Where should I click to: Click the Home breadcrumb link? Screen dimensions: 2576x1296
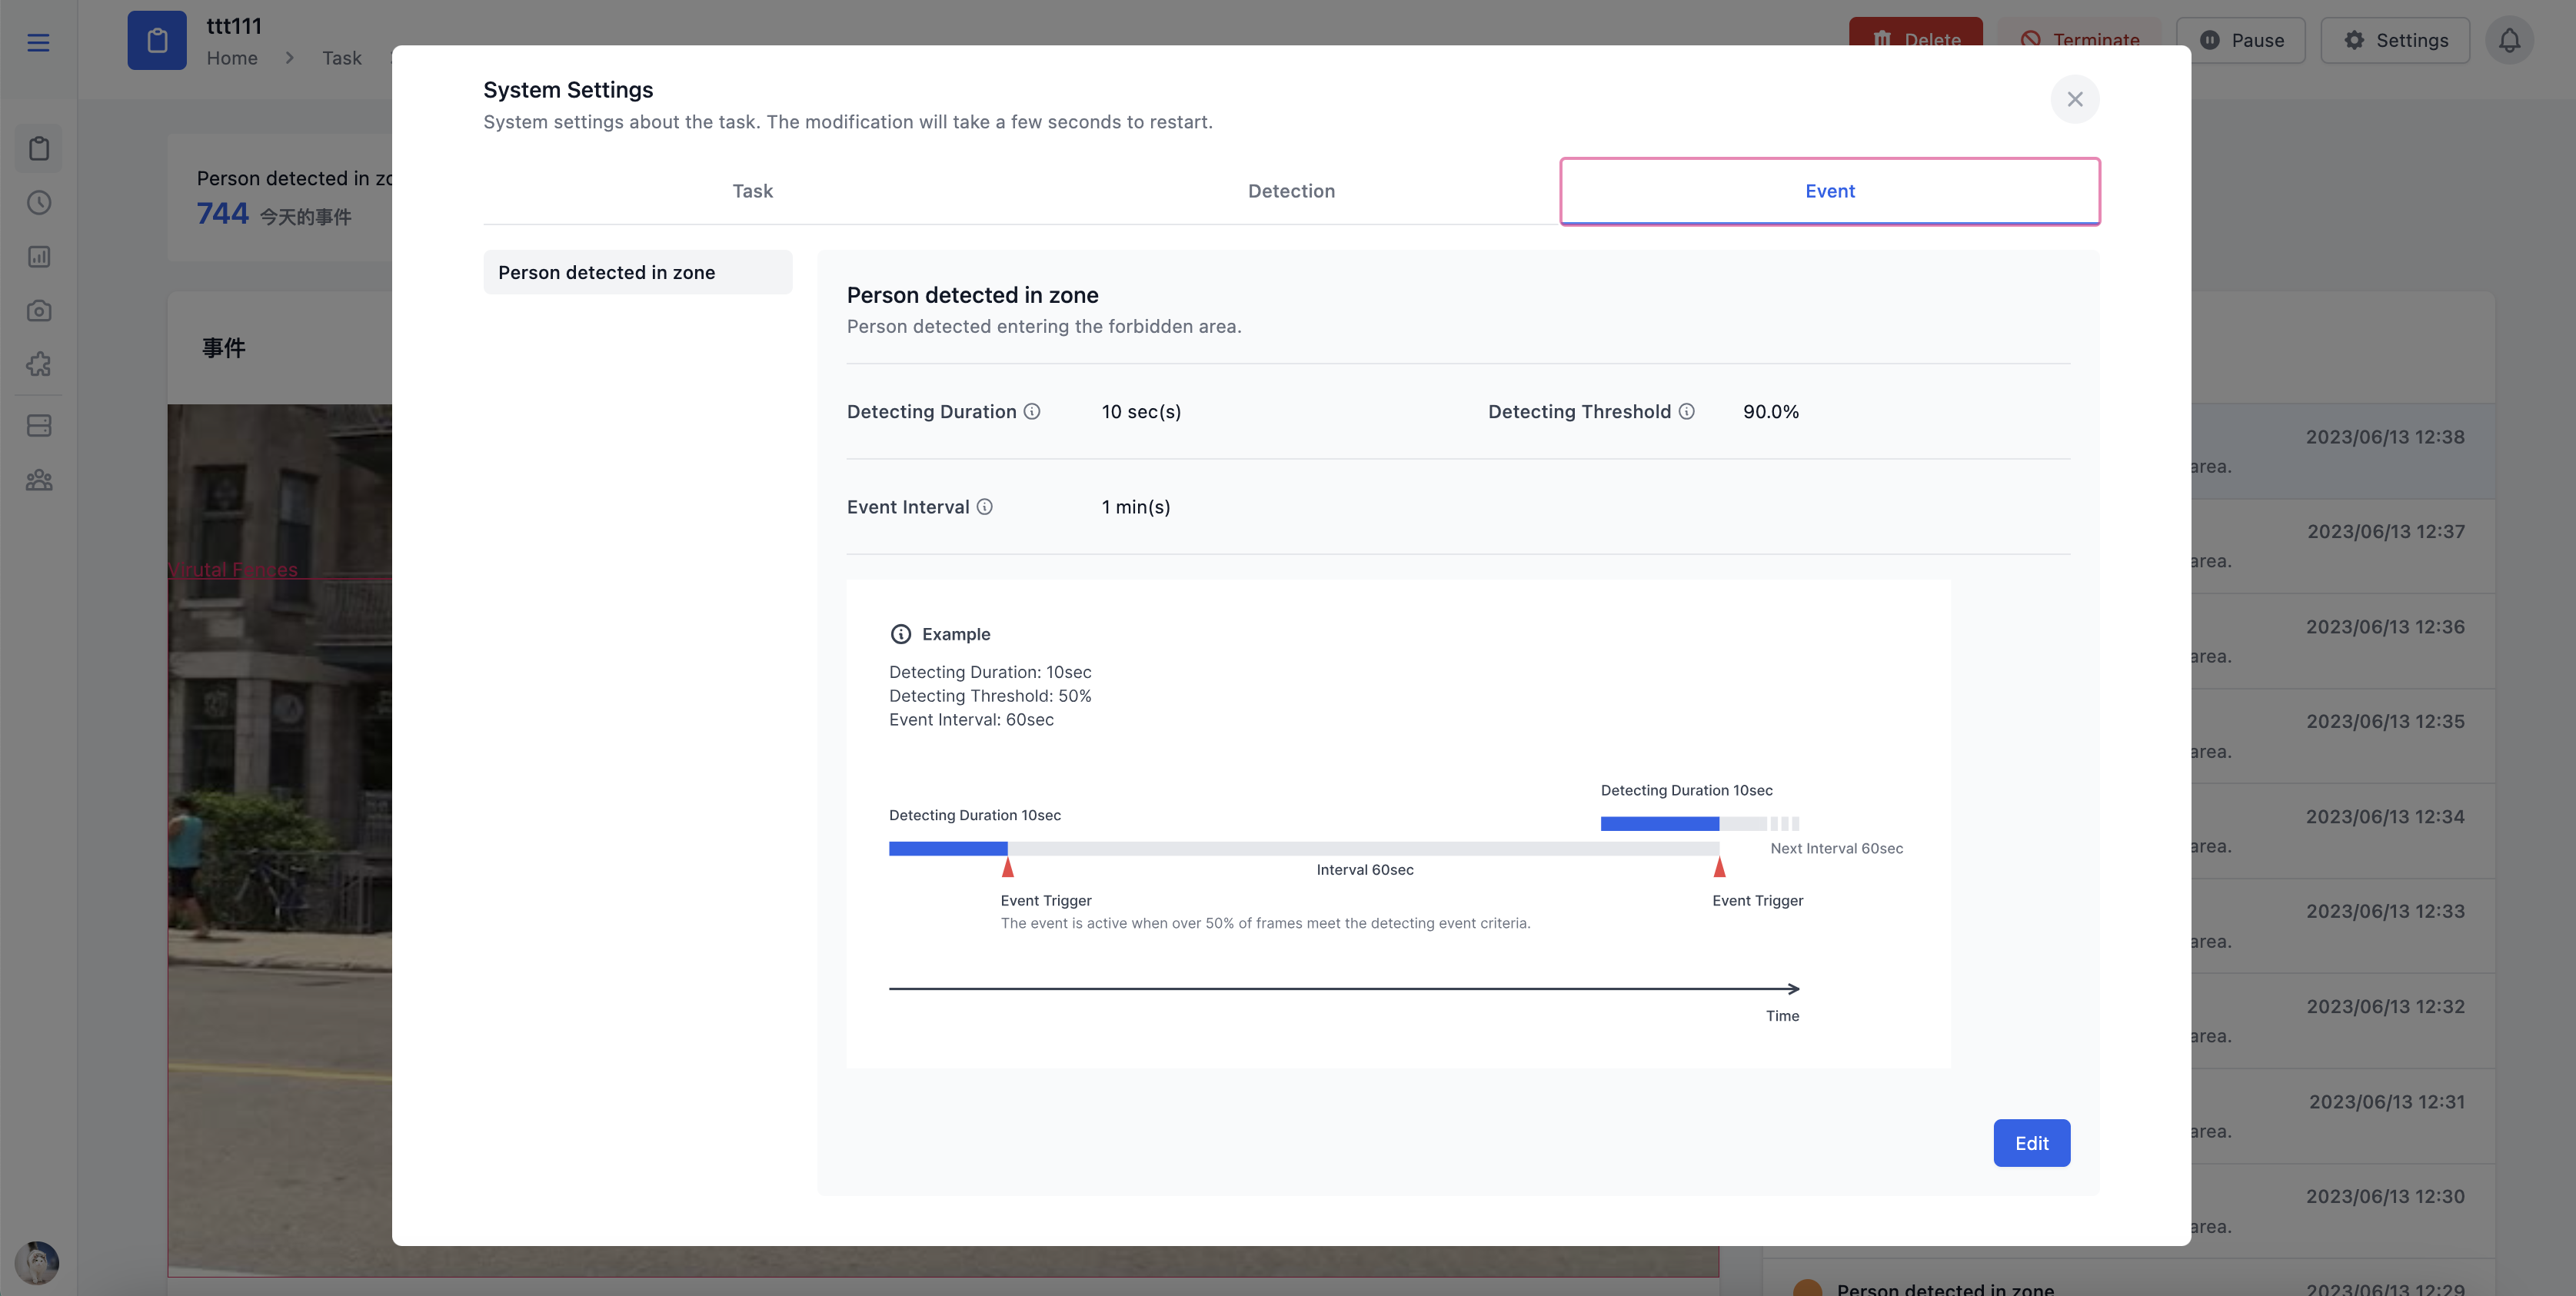pyautogui.click(x=232, y=58)
